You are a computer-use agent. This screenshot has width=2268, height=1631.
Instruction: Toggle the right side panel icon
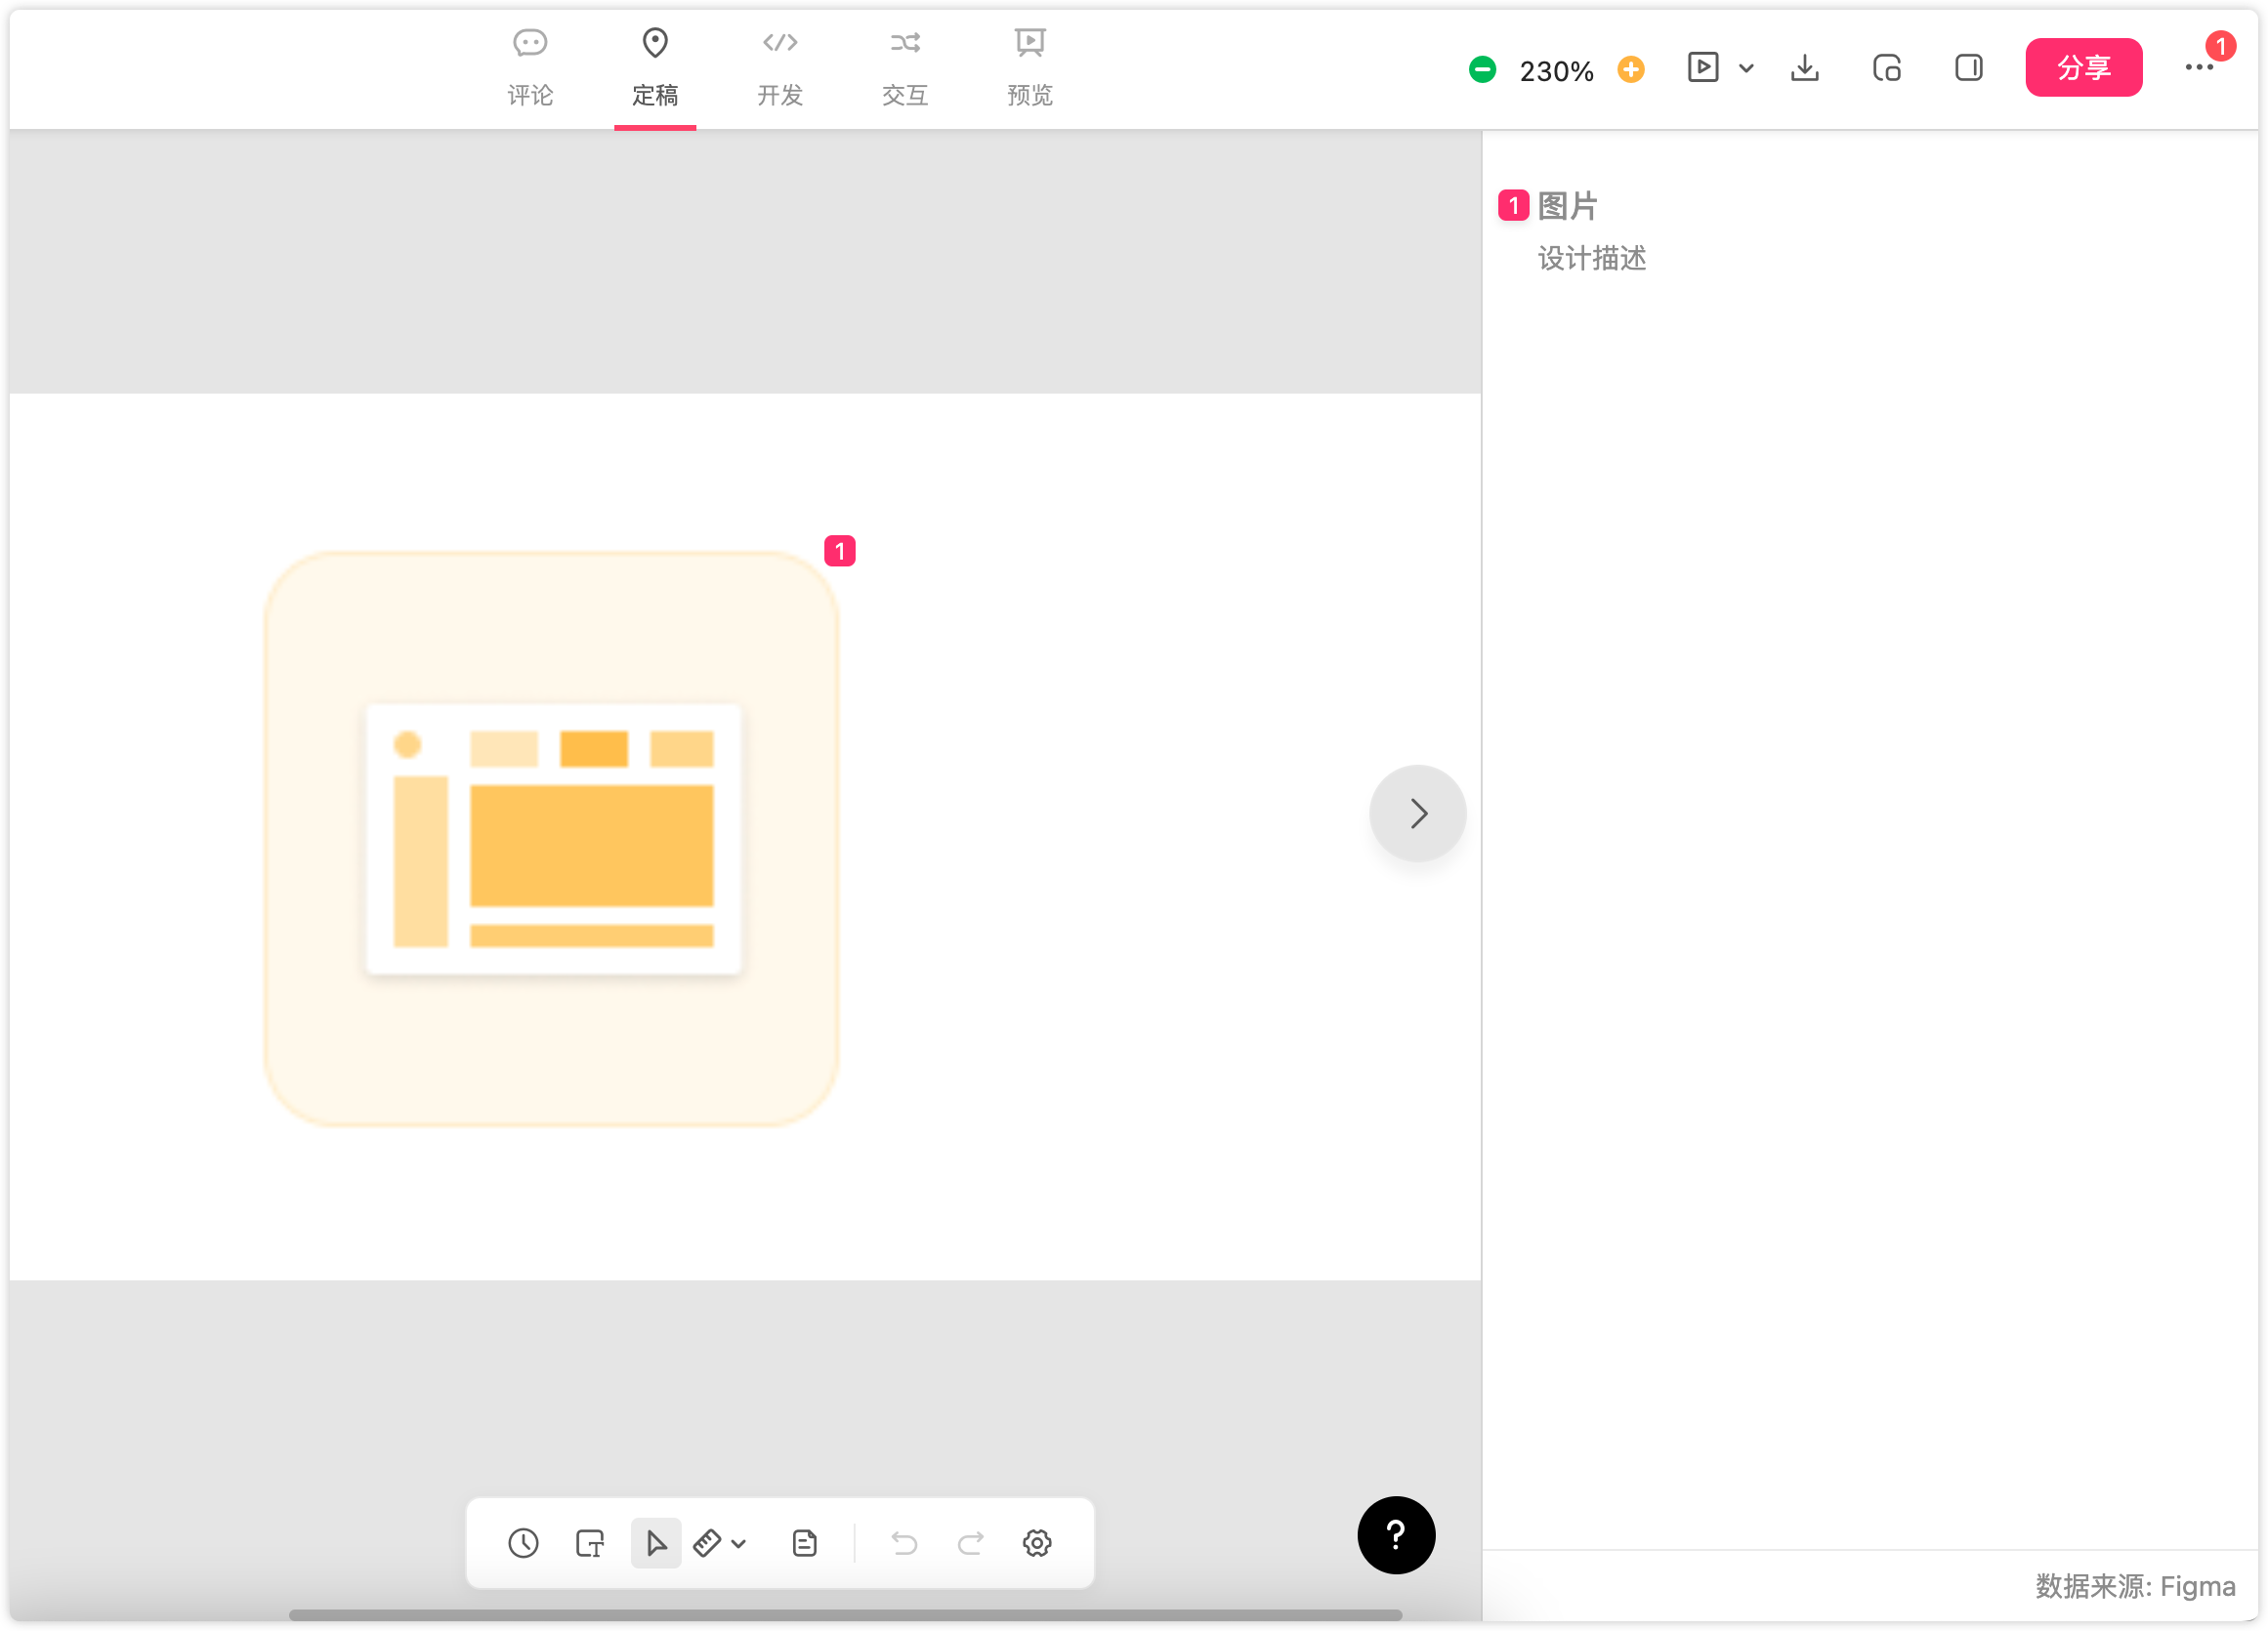click(x=1968, y=68)
